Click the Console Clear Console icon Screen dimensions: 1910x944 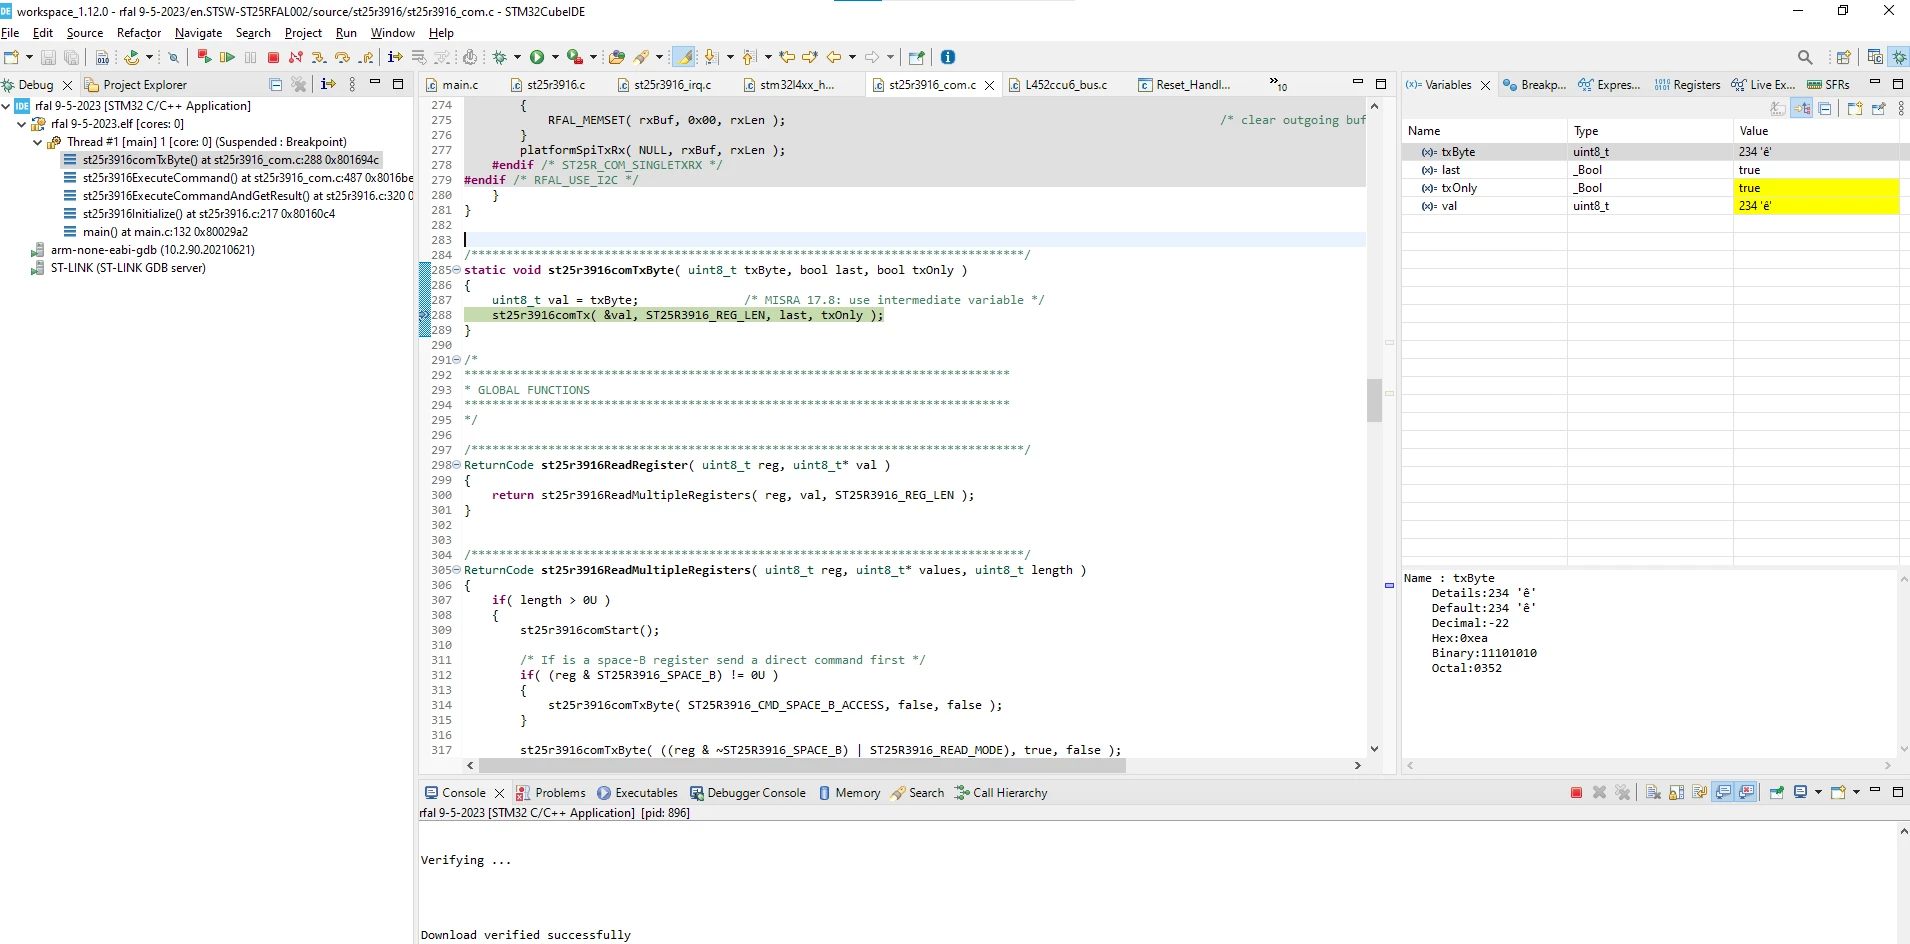pyautogui.click(x=1653, y=792)
